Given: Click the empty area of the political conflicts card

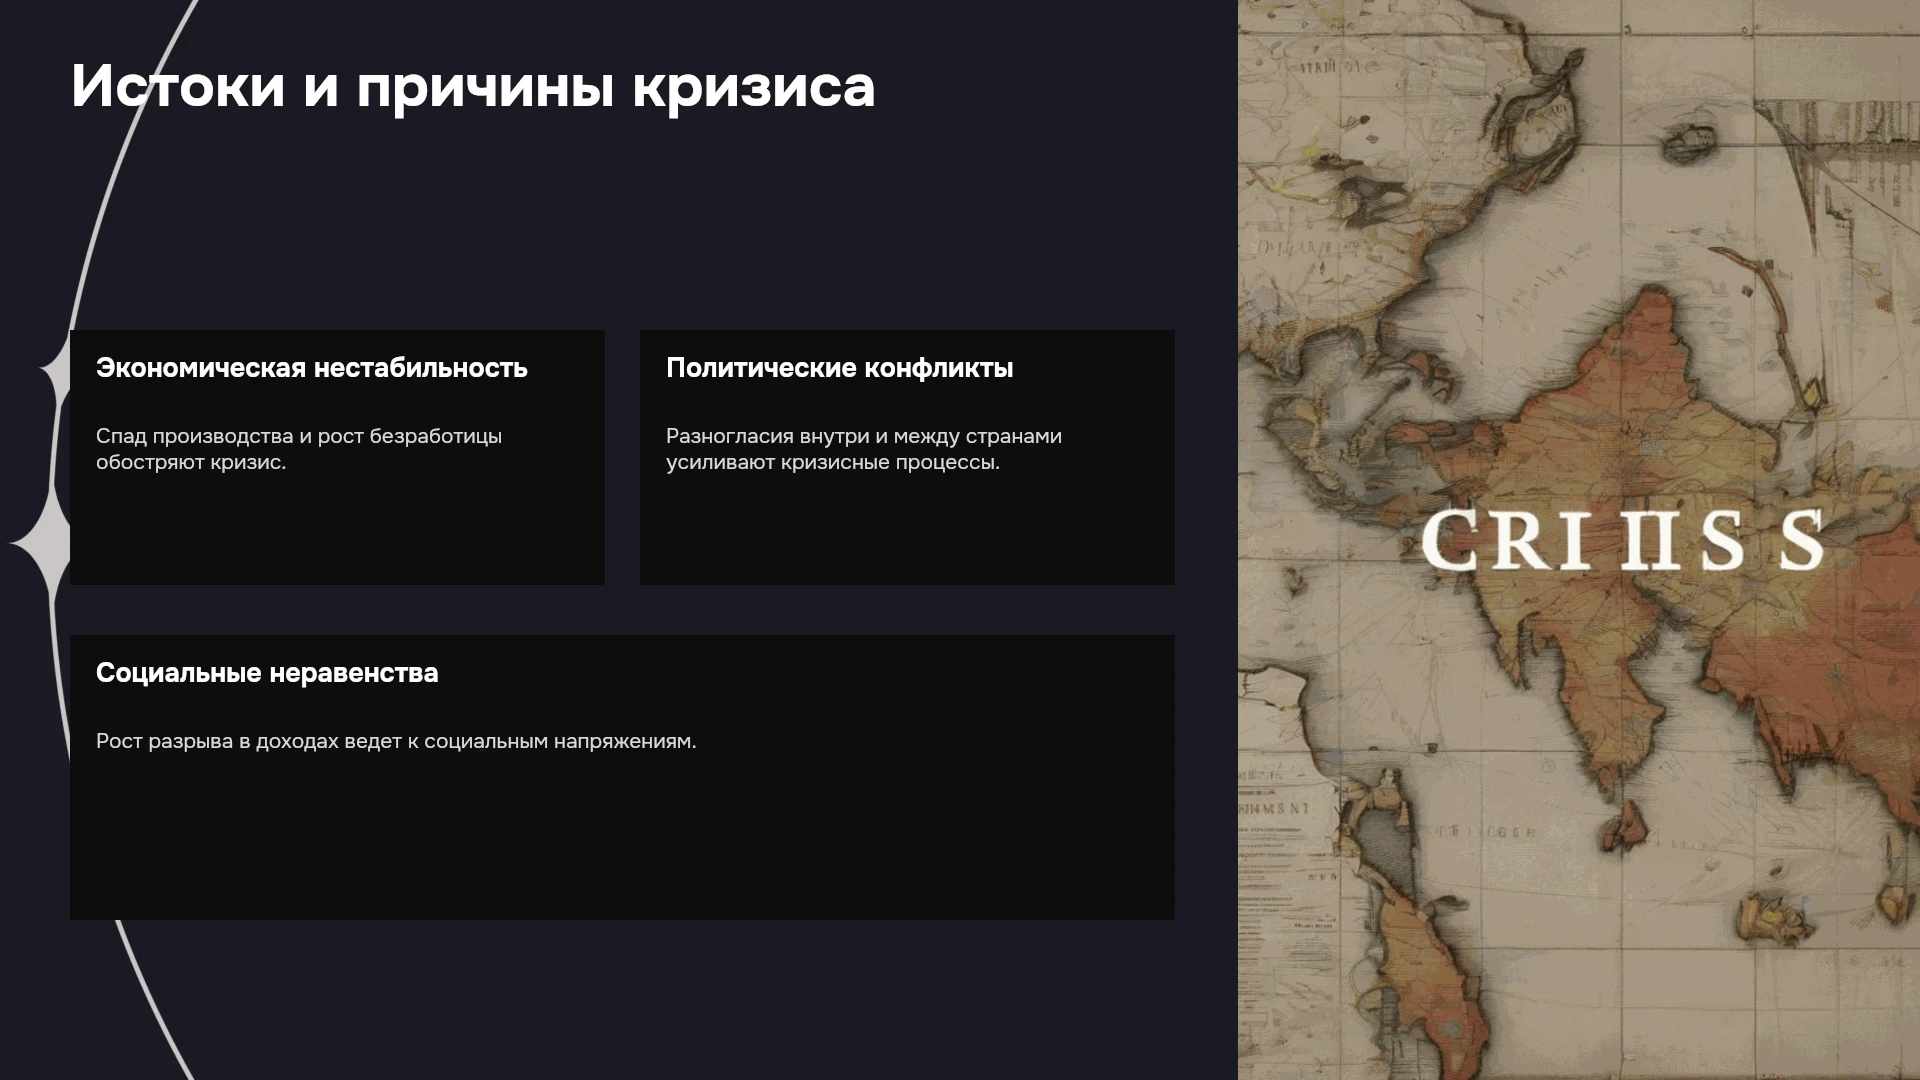Looking at the screenshot, I should pyautogui.click(x=907, y=530).
